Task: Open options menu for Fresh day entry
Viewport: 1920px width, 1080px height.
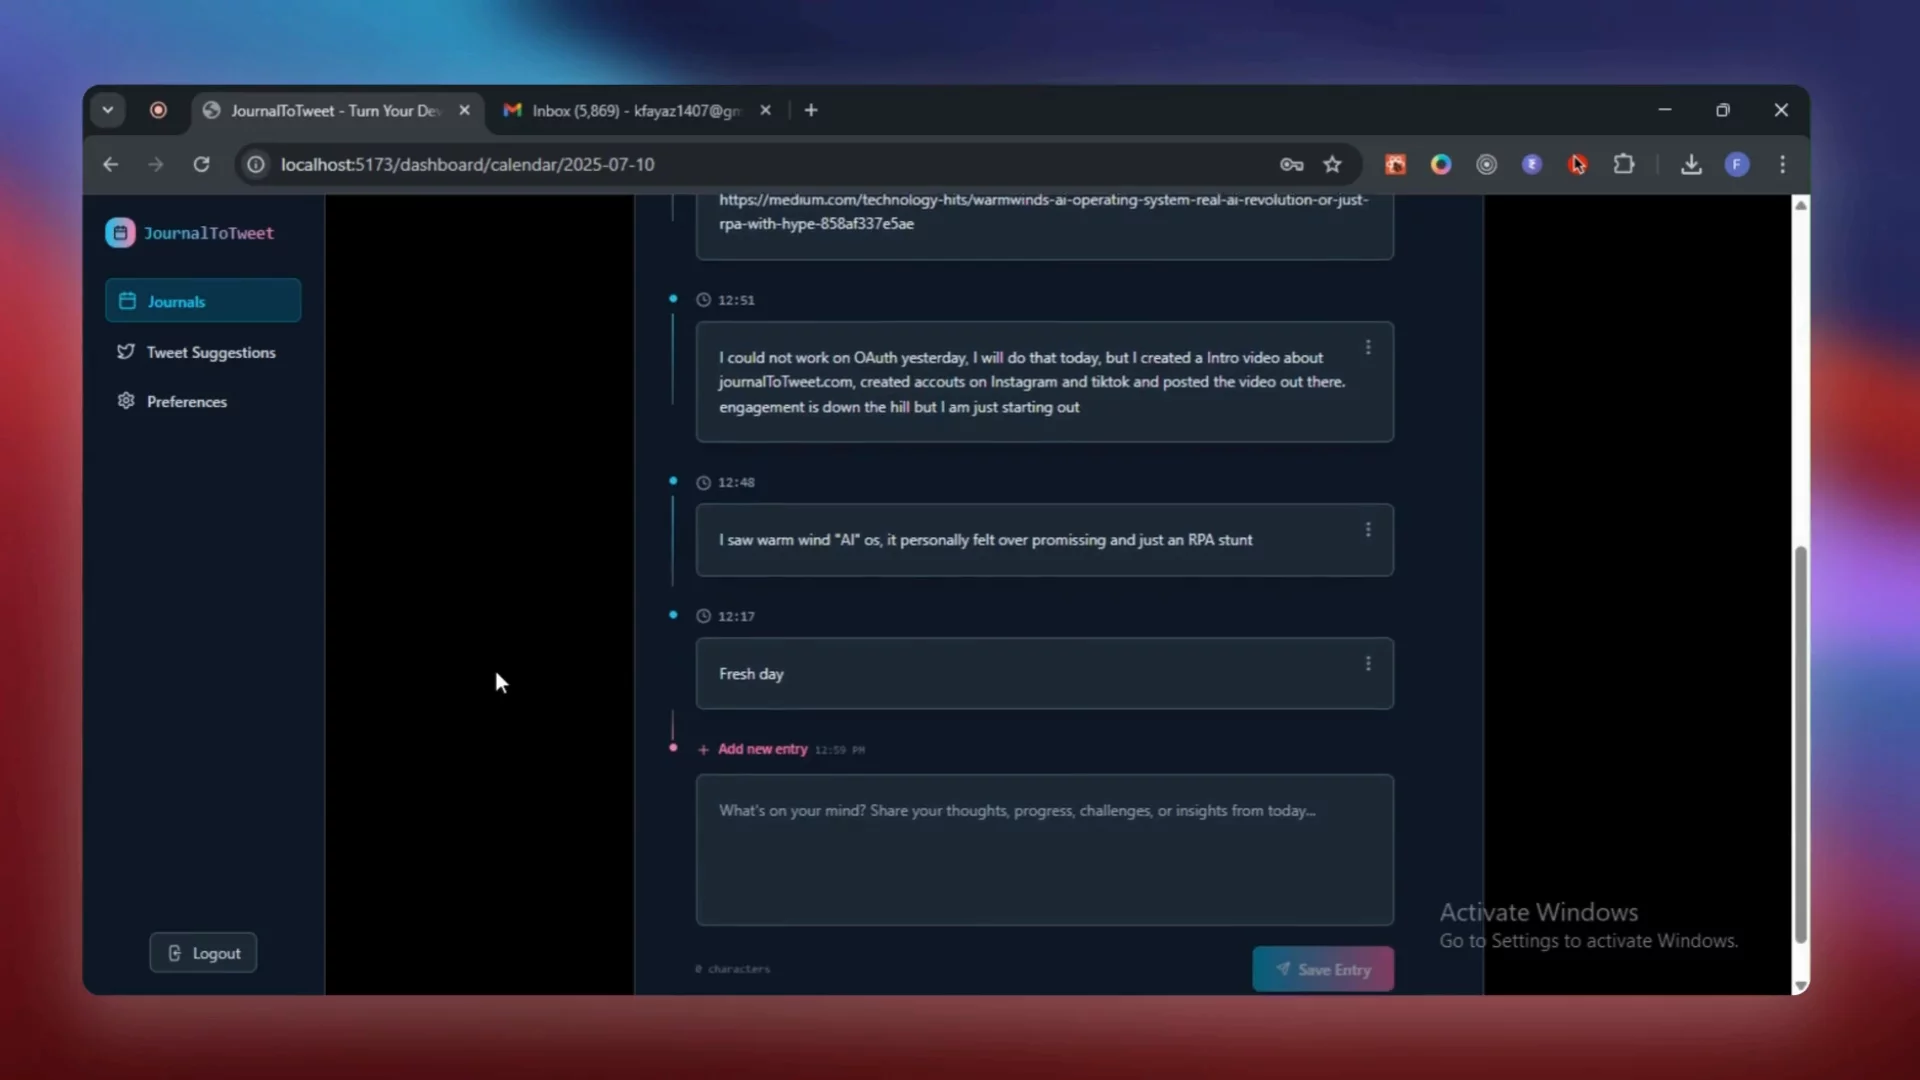Action: point(1368,663)
